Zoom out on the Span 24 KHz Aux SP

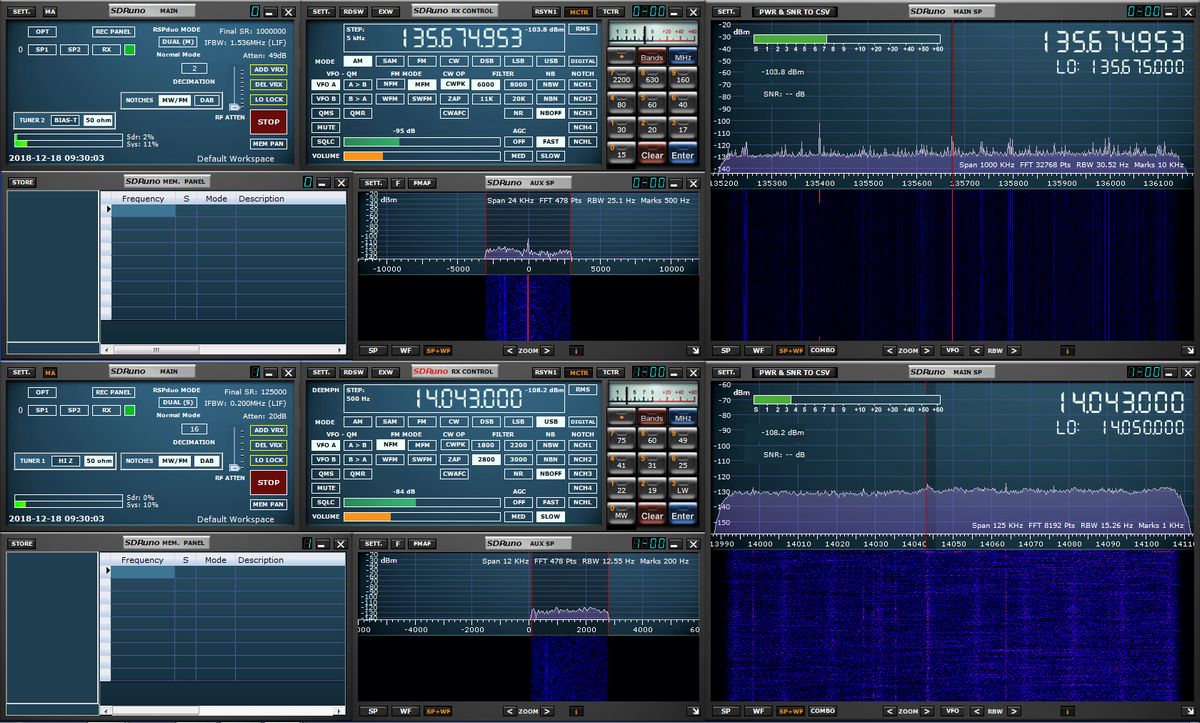click(x=509, y=351)
